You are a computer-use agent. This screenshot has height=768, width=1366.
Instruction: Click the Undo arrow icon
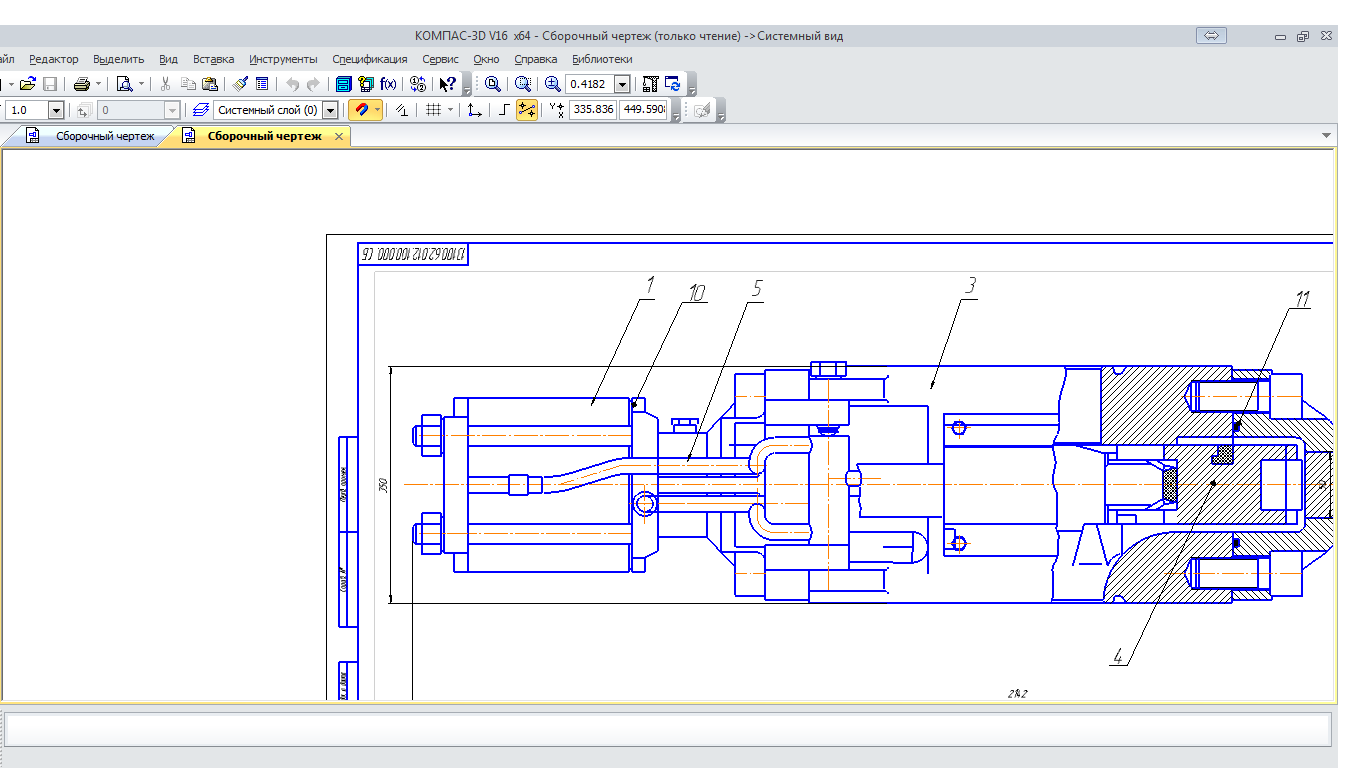coord(292,84)
